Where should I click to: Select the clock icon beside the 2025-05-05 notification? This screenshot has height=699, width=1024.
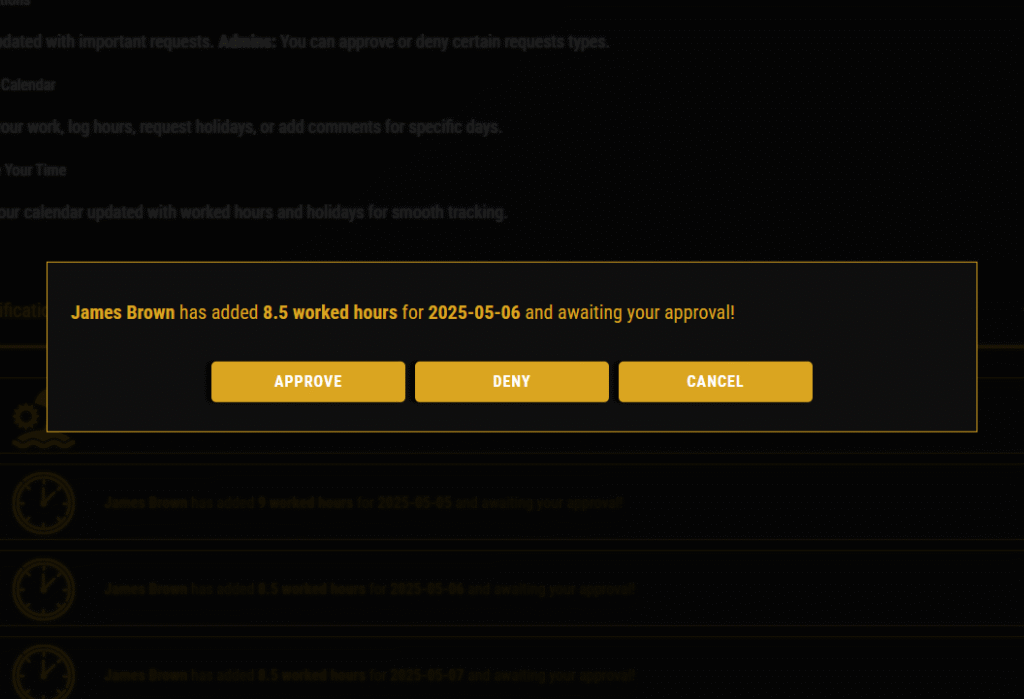point(43,503)
